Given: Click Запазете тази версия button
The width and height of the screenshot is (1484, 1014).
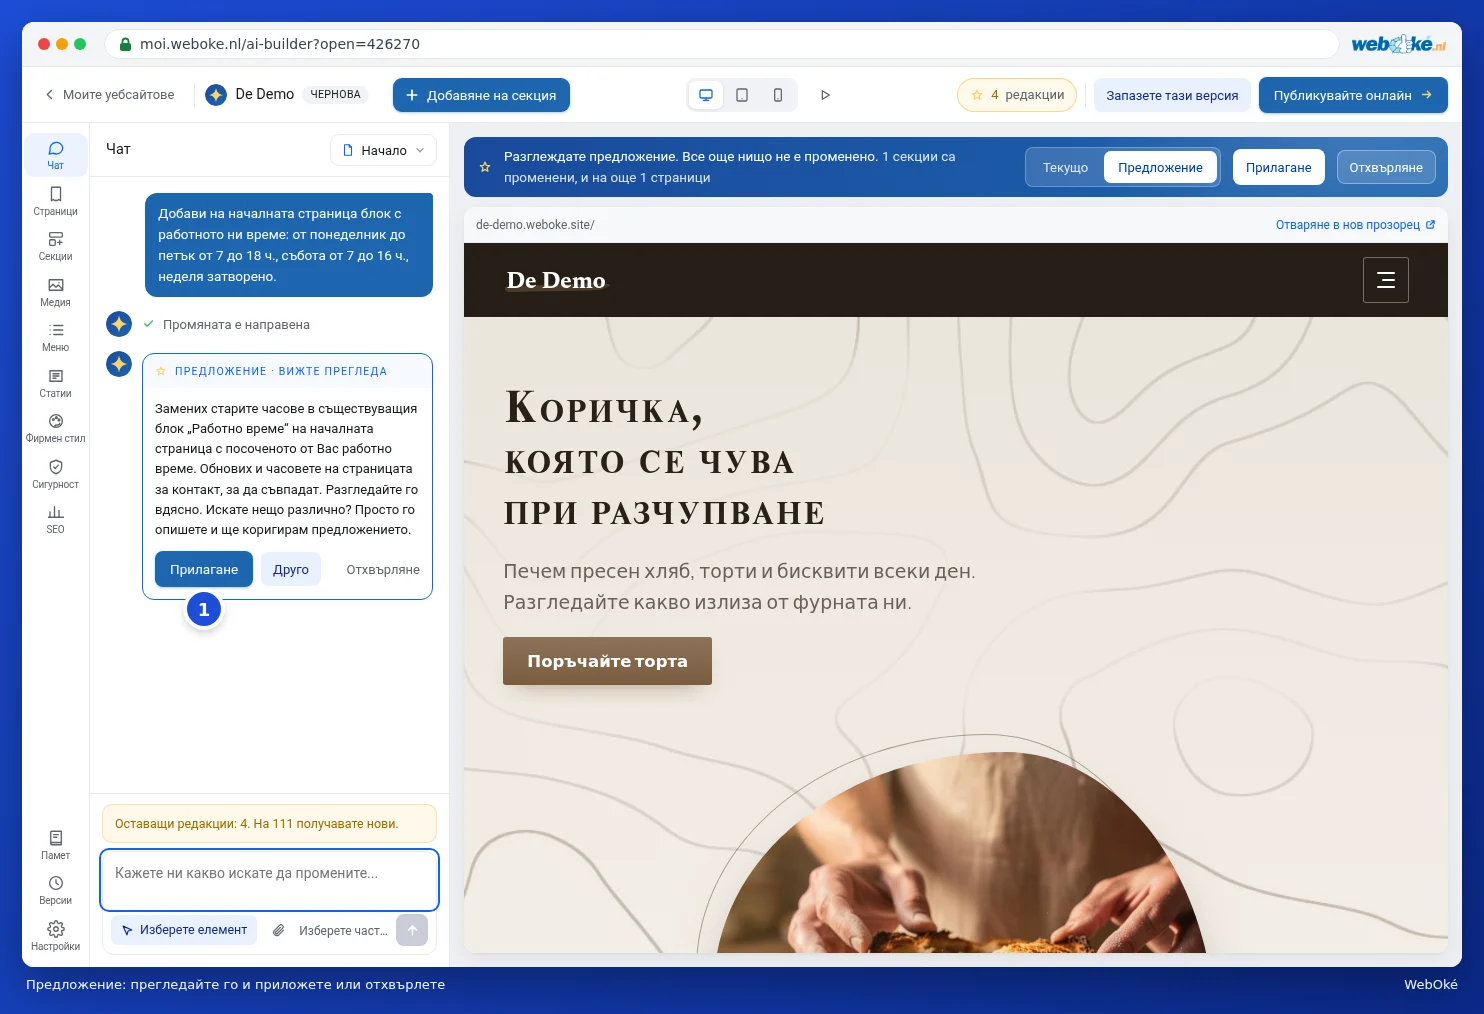Looking at the screenshot, I should click(1172, 95).
